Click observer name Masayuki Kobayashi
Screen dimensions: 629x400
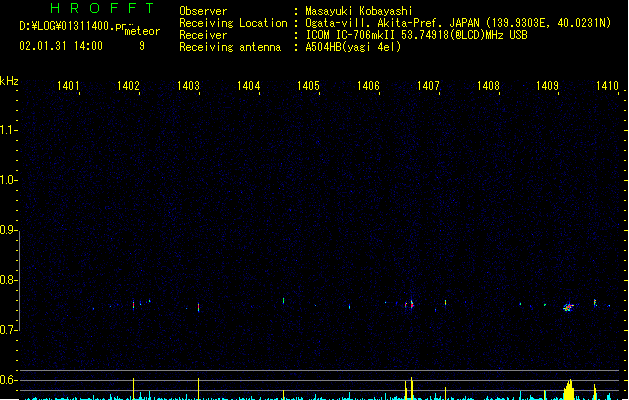tap(359, 11)
